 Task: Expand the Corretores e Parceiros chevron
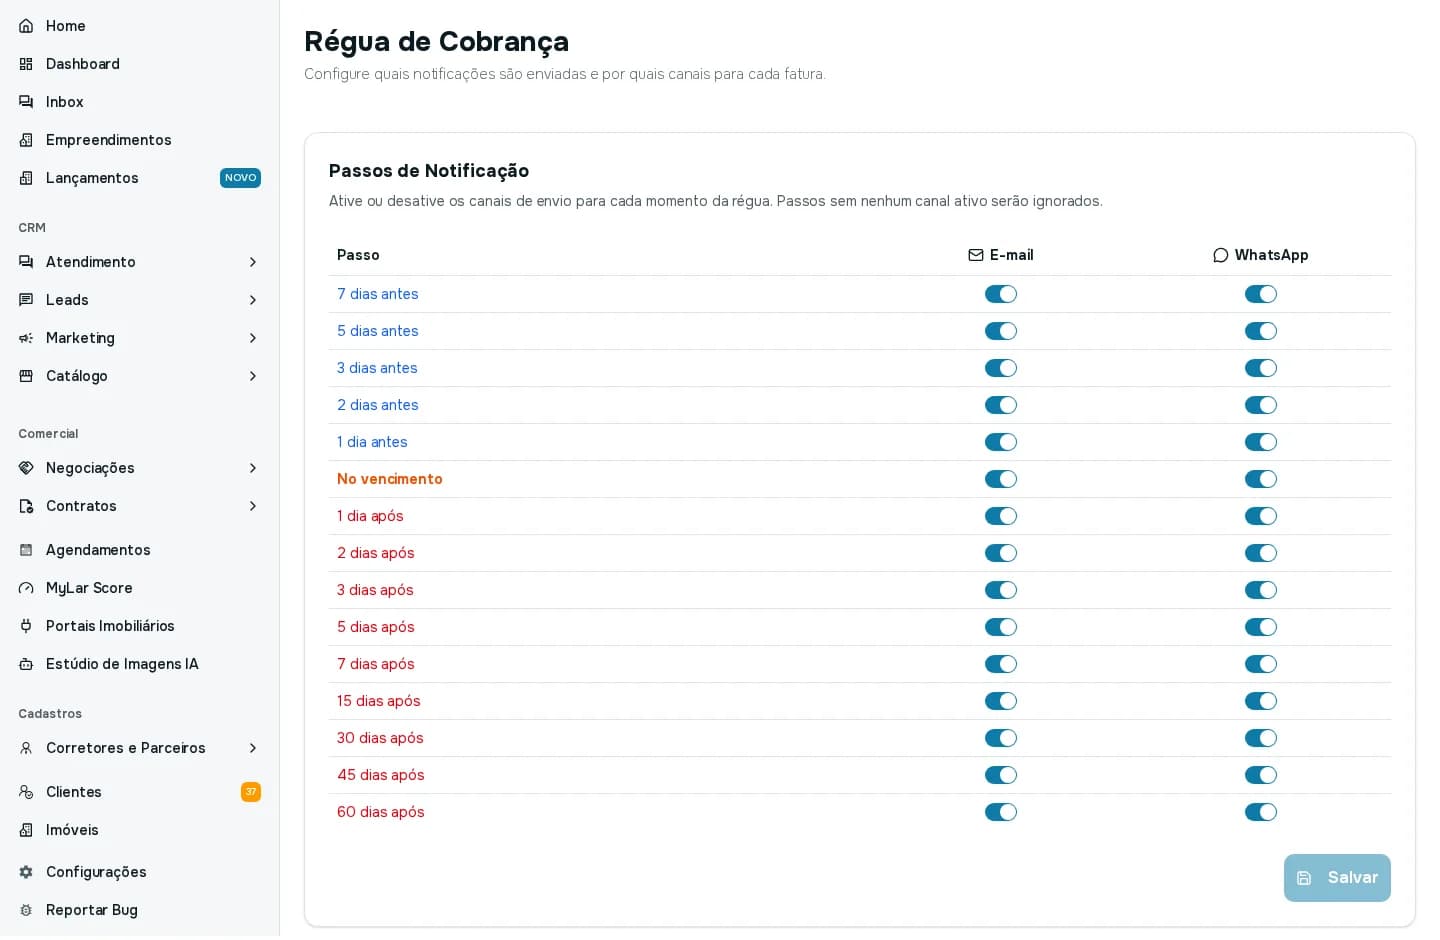tap(253, 748)
